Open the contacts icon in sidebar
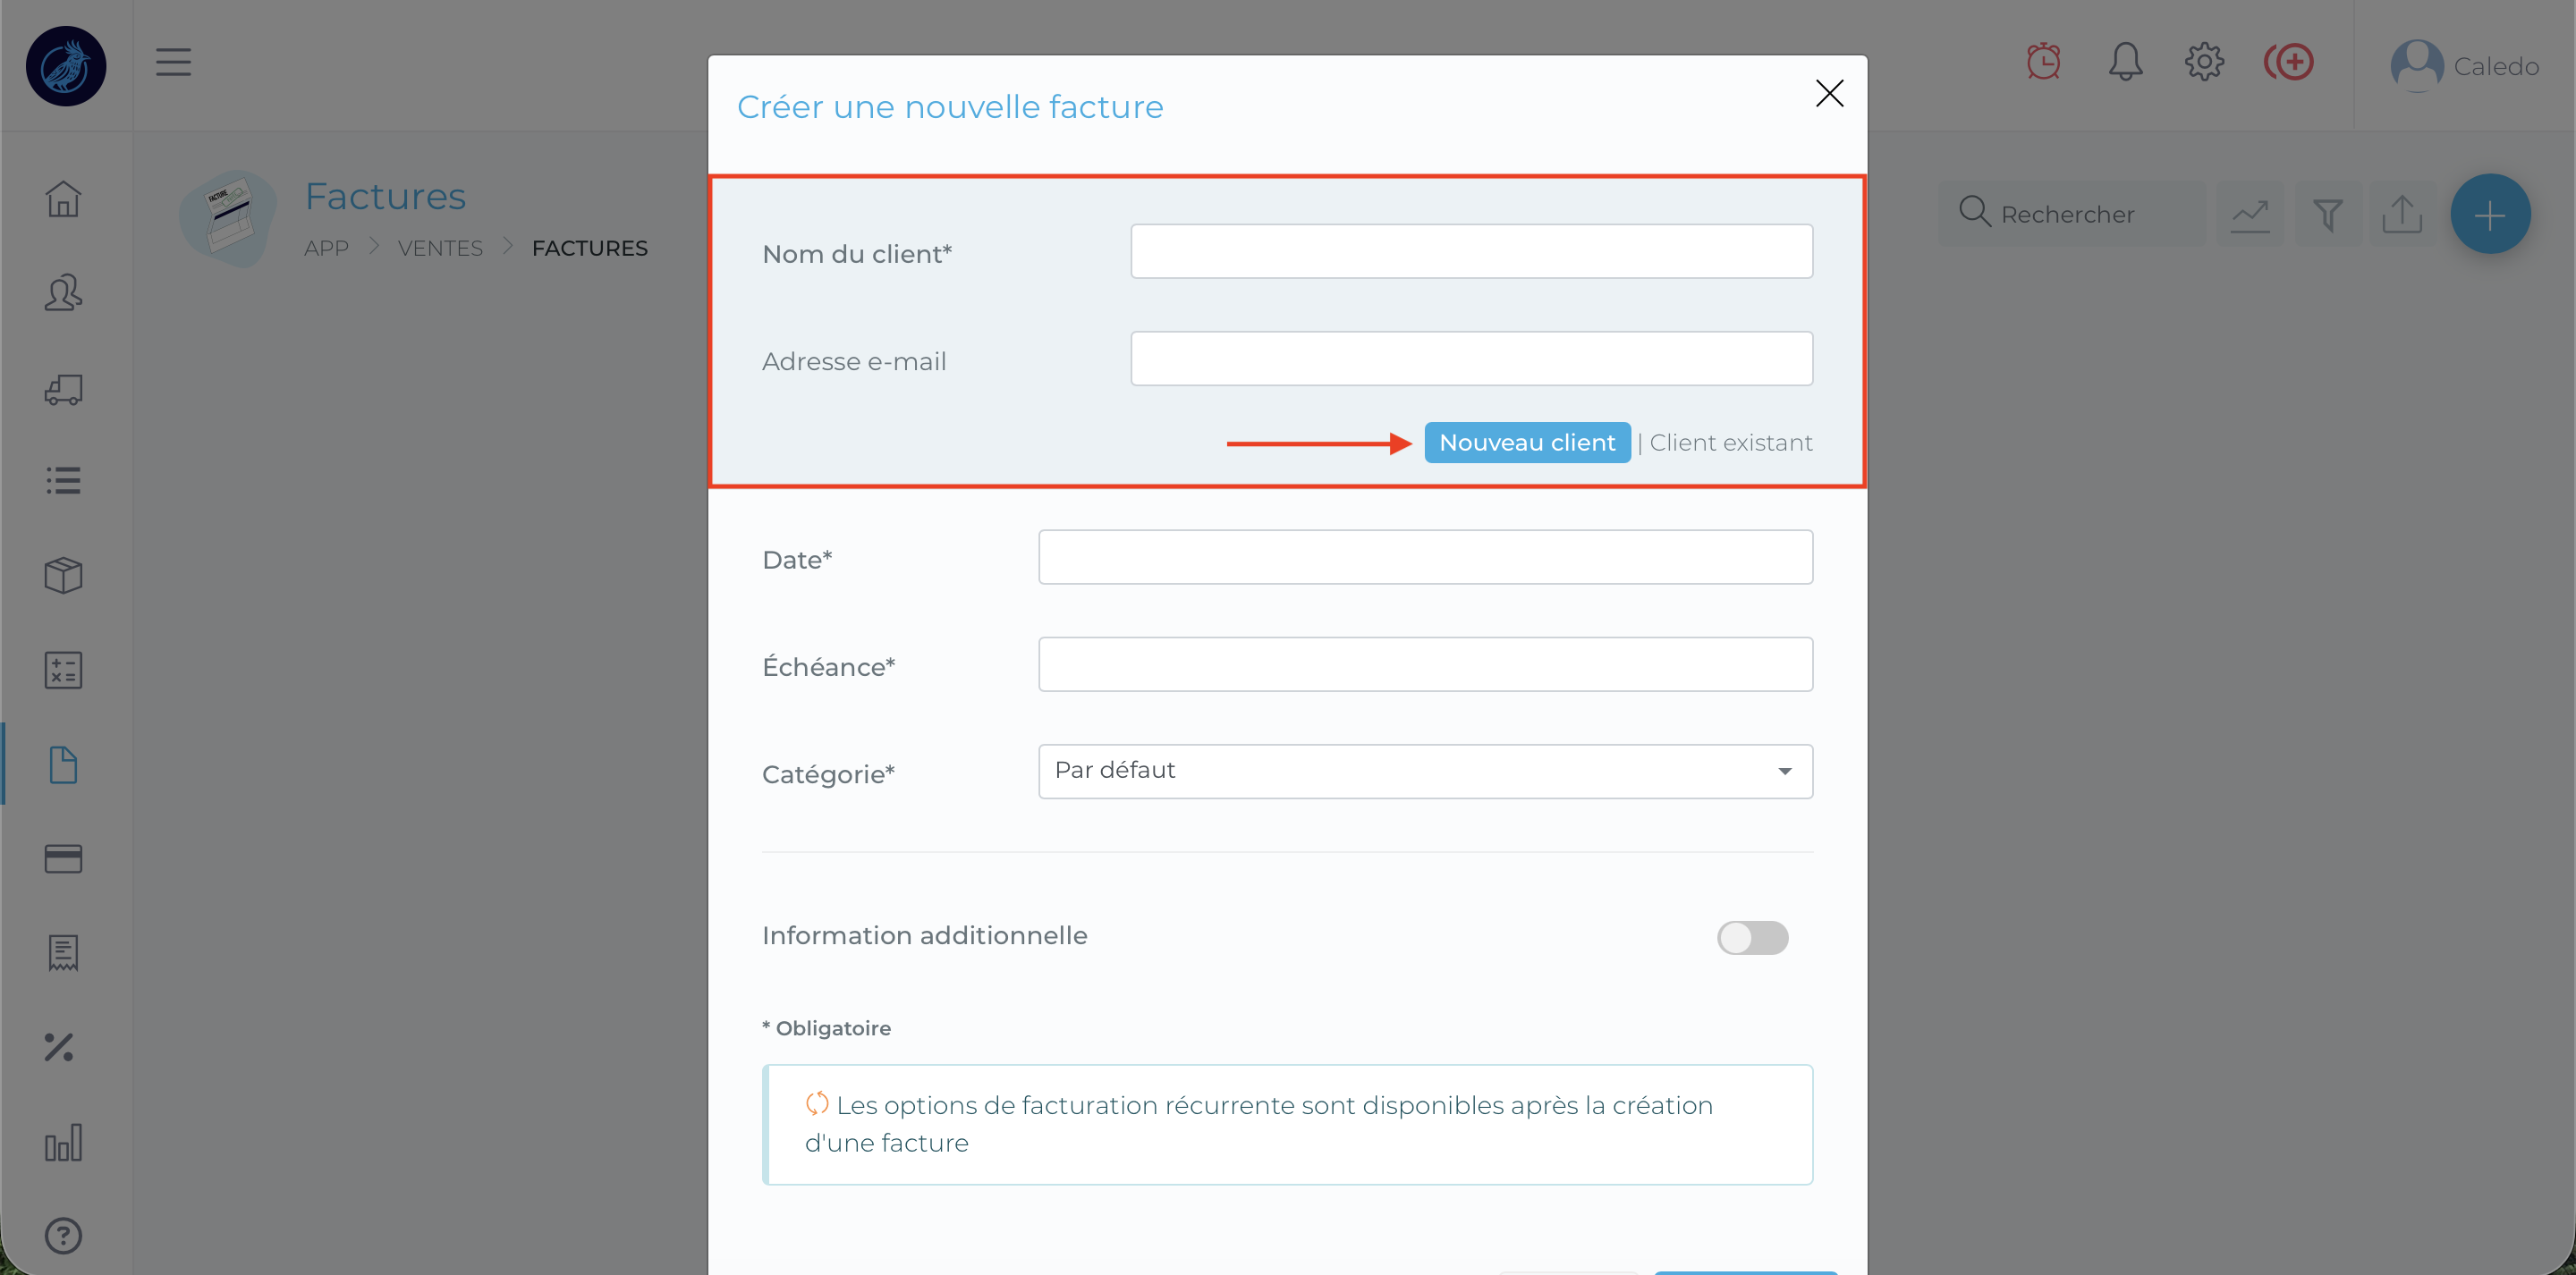Viewport: 2576px width, 1275px height. [63, 293]
